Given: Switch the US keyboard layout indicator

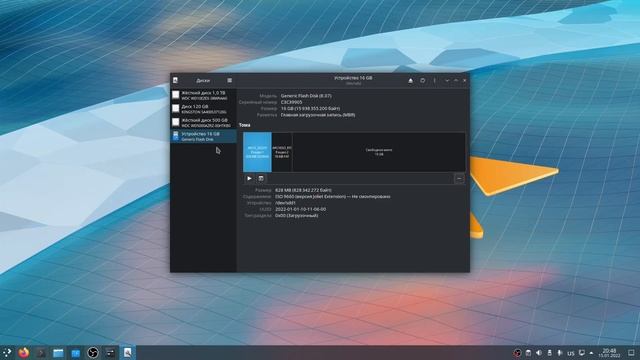Looking at the screenshot, I should (x=571, y=353).
